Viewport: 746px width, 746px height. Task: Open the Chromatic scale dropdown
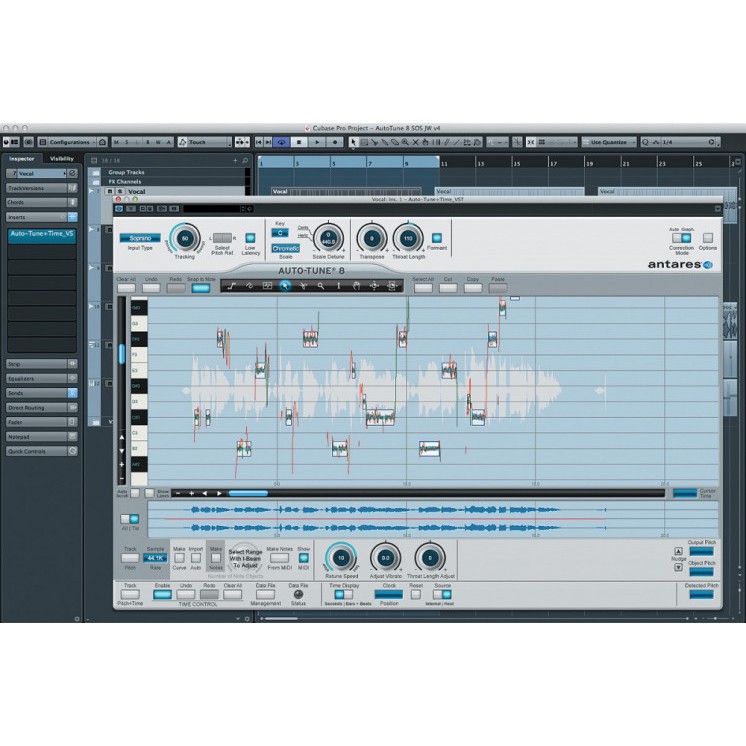pos(286,248)
